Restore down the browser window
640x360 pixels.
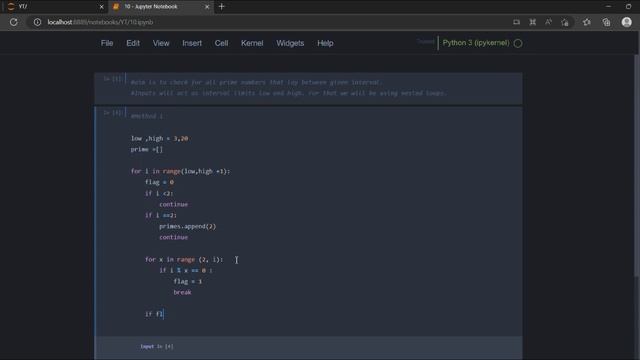point(628,7)
